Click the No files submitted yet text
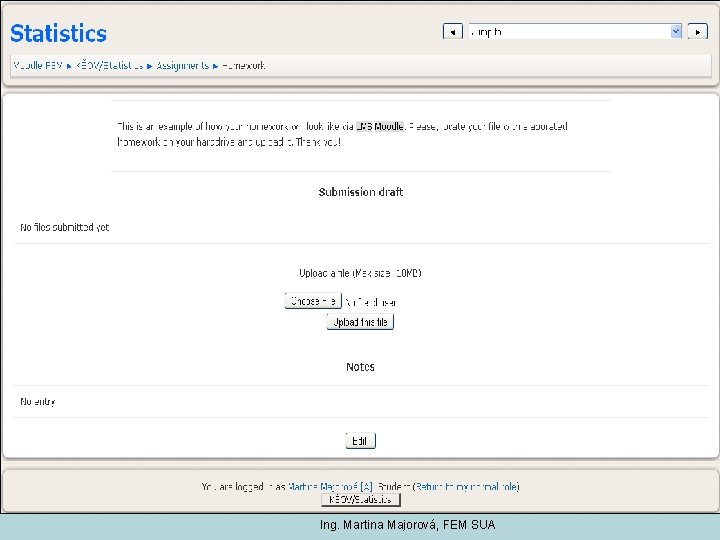Viewport: 720px width, 540px height. (x=65, y=227)
